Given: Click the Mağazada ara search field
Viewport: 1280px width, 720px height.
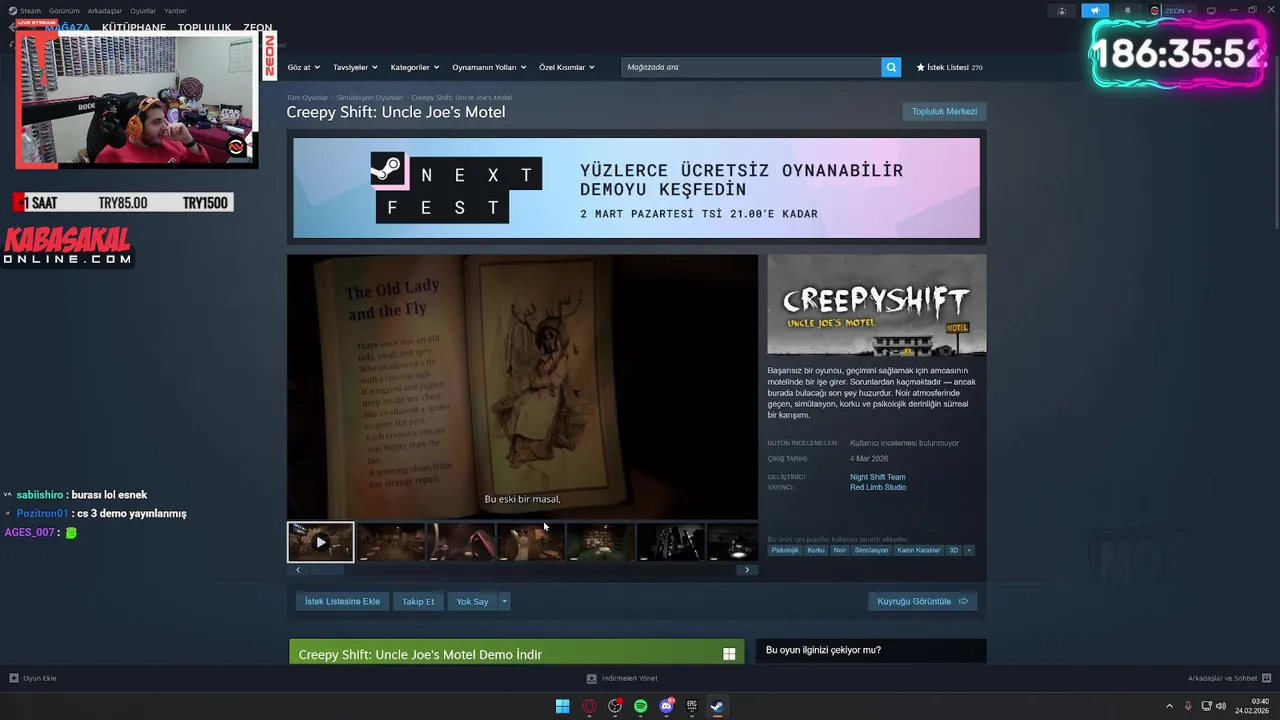Looking at the screenshot, I should [x=750, y=67].
